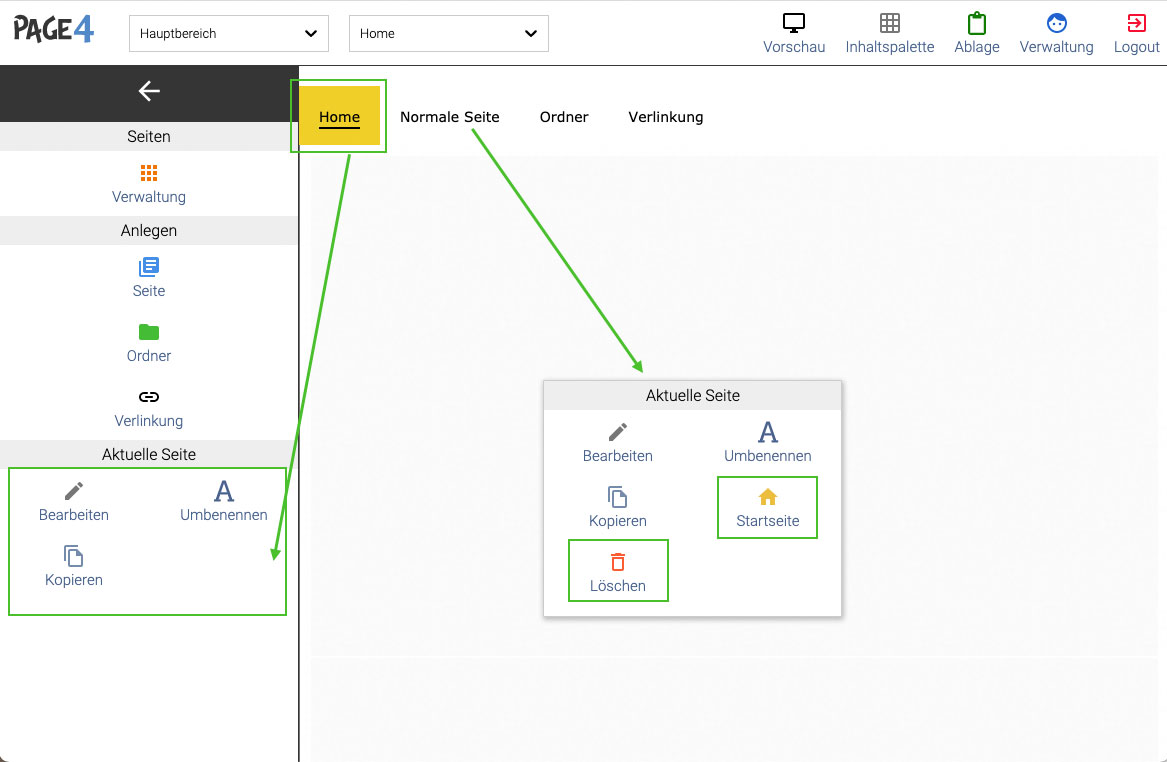Create a Verlinkung via link icon
The image size is (1167, 762).
(x=149, y=397)
